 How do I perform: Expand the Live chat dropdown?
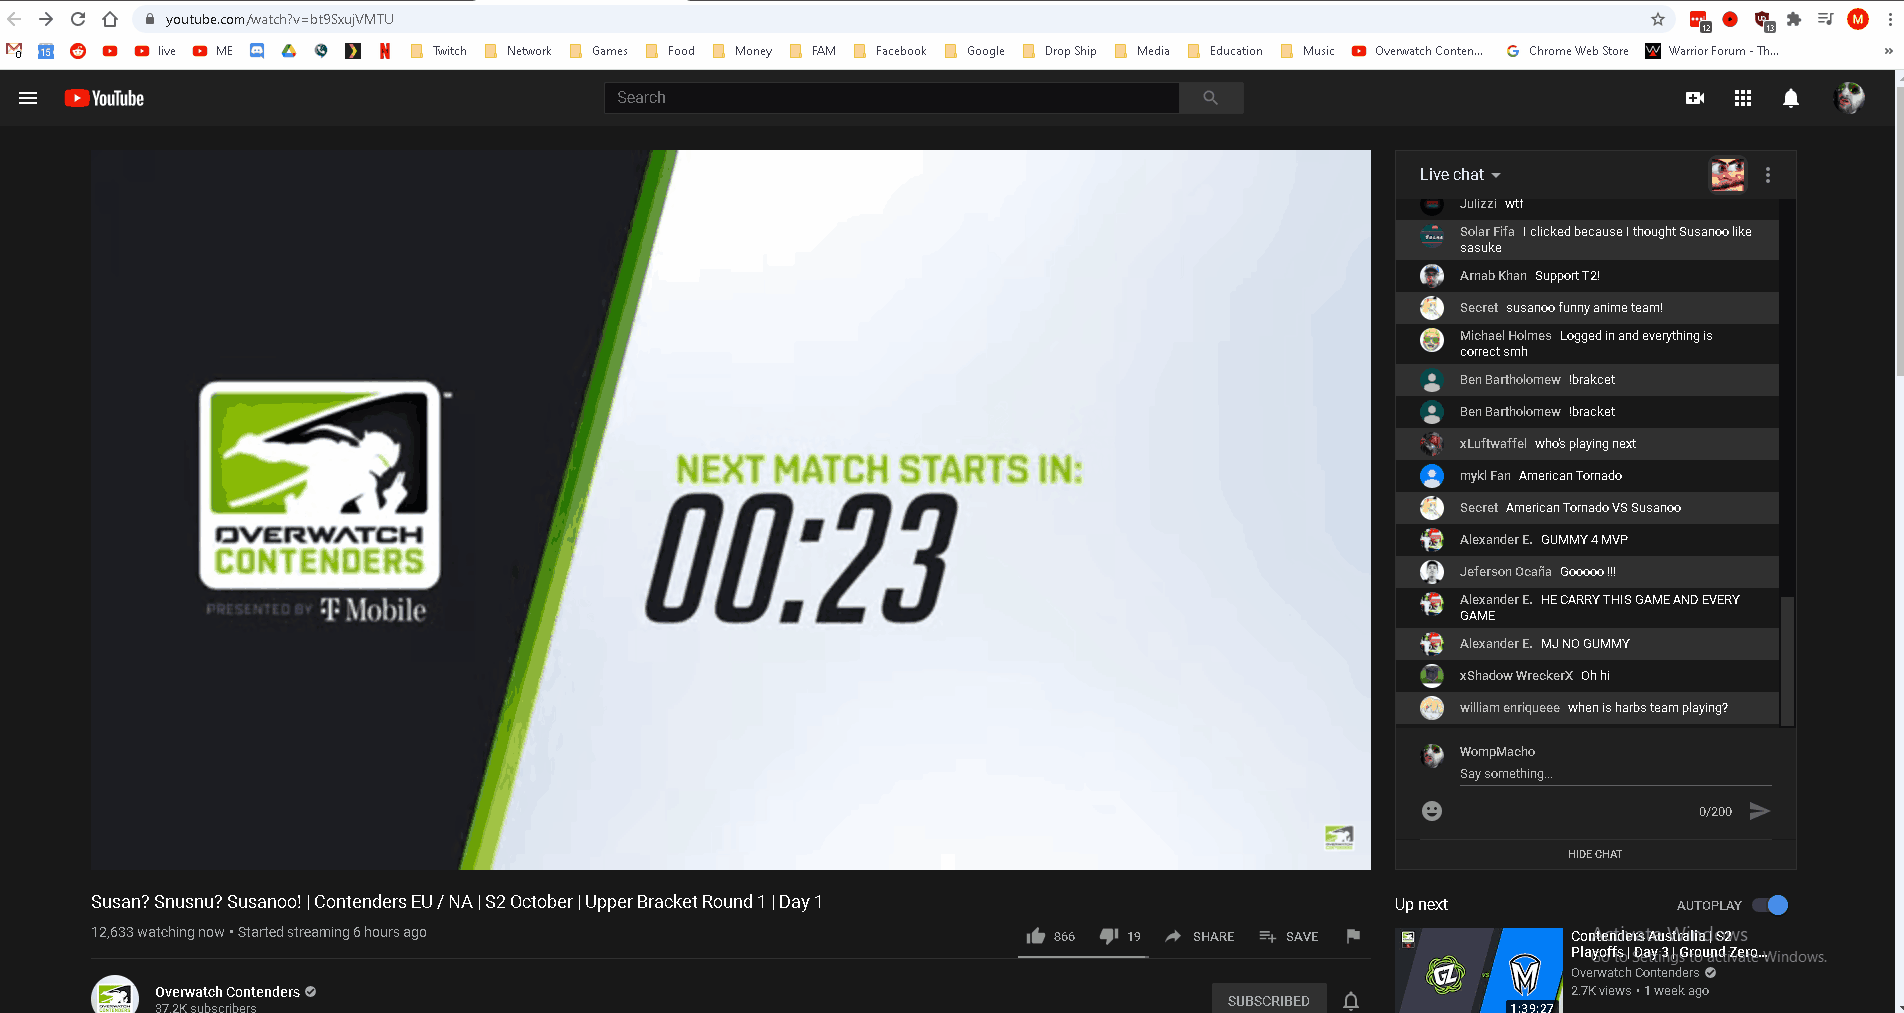coord(1459,174)
